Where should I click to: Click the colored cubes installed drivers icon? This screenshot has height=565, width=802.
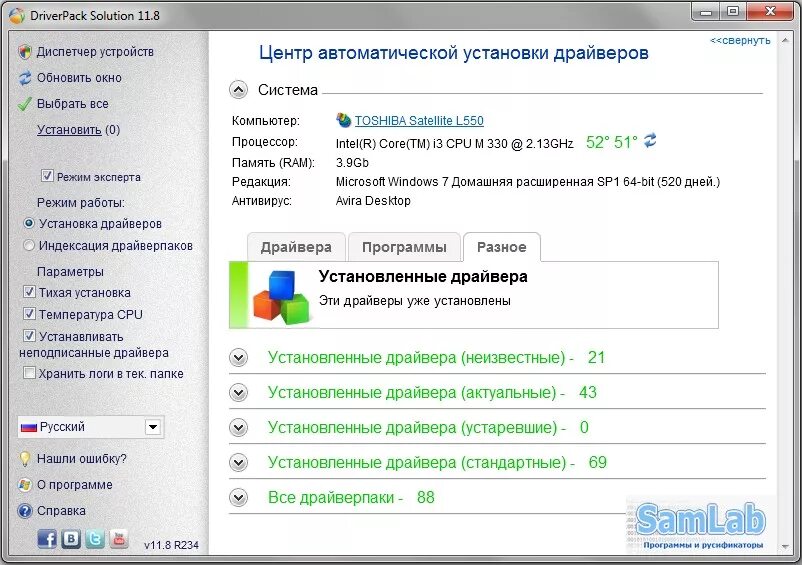point(281,297)
